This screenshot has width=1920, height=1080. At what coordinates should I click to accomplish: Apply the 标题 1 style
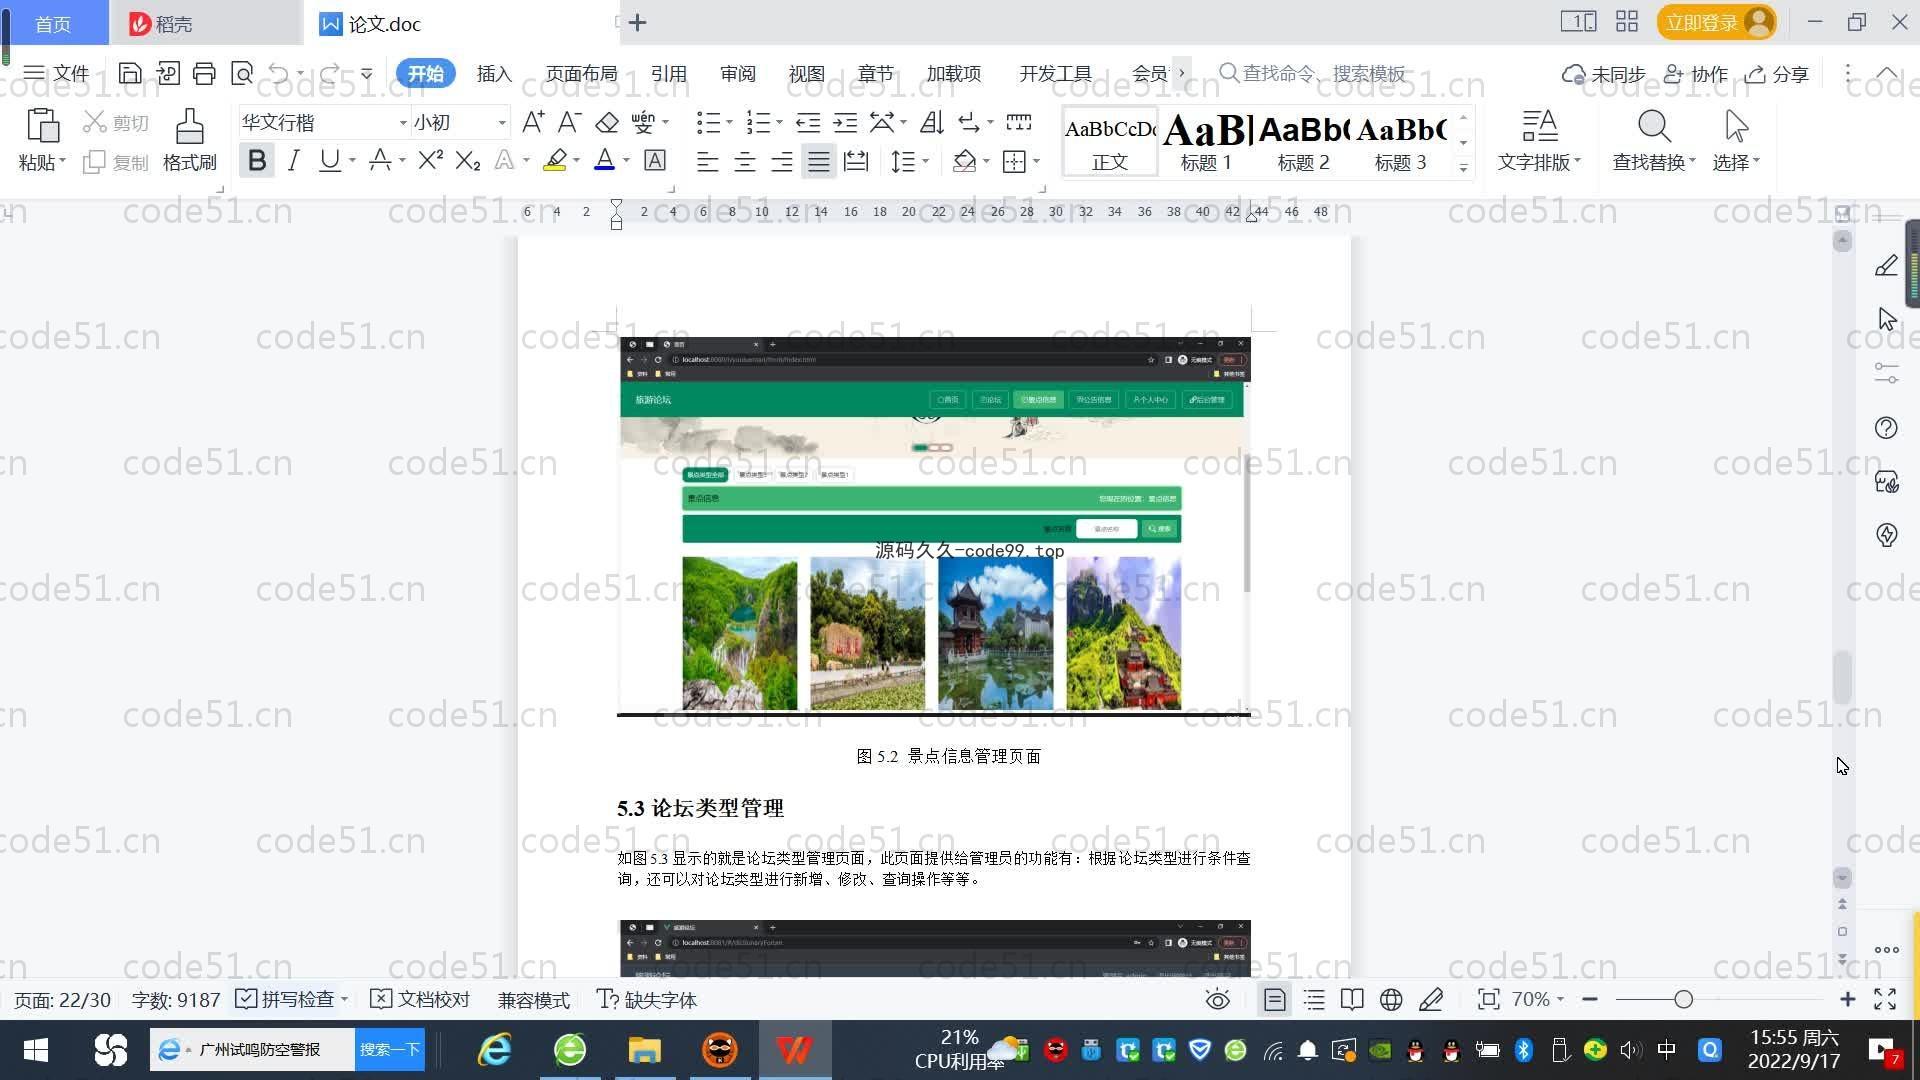click(1207, 142)
